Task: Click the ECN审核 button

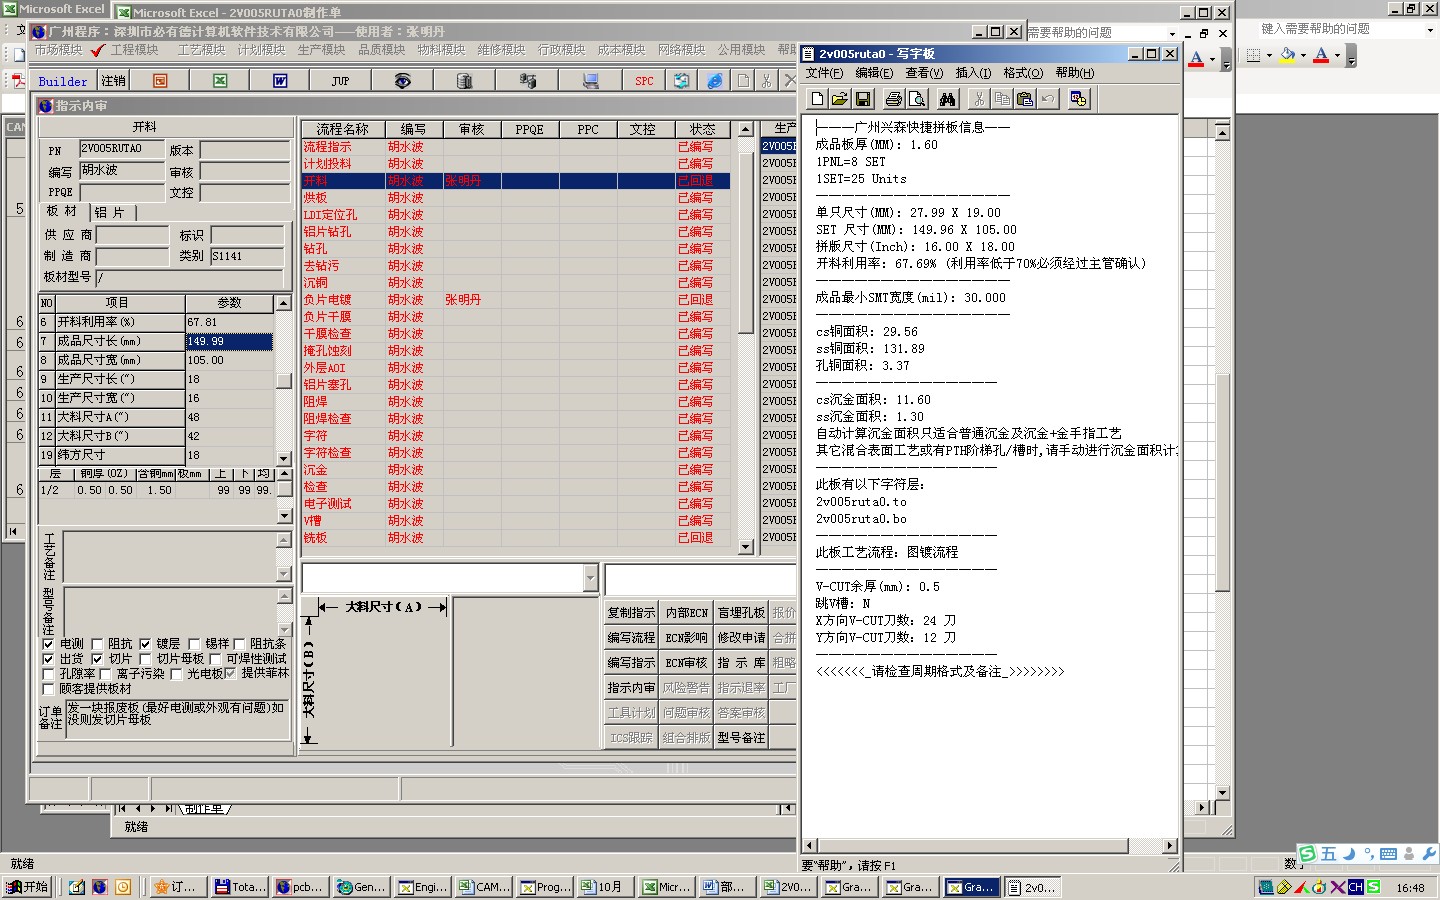Action: pos(686,663)
